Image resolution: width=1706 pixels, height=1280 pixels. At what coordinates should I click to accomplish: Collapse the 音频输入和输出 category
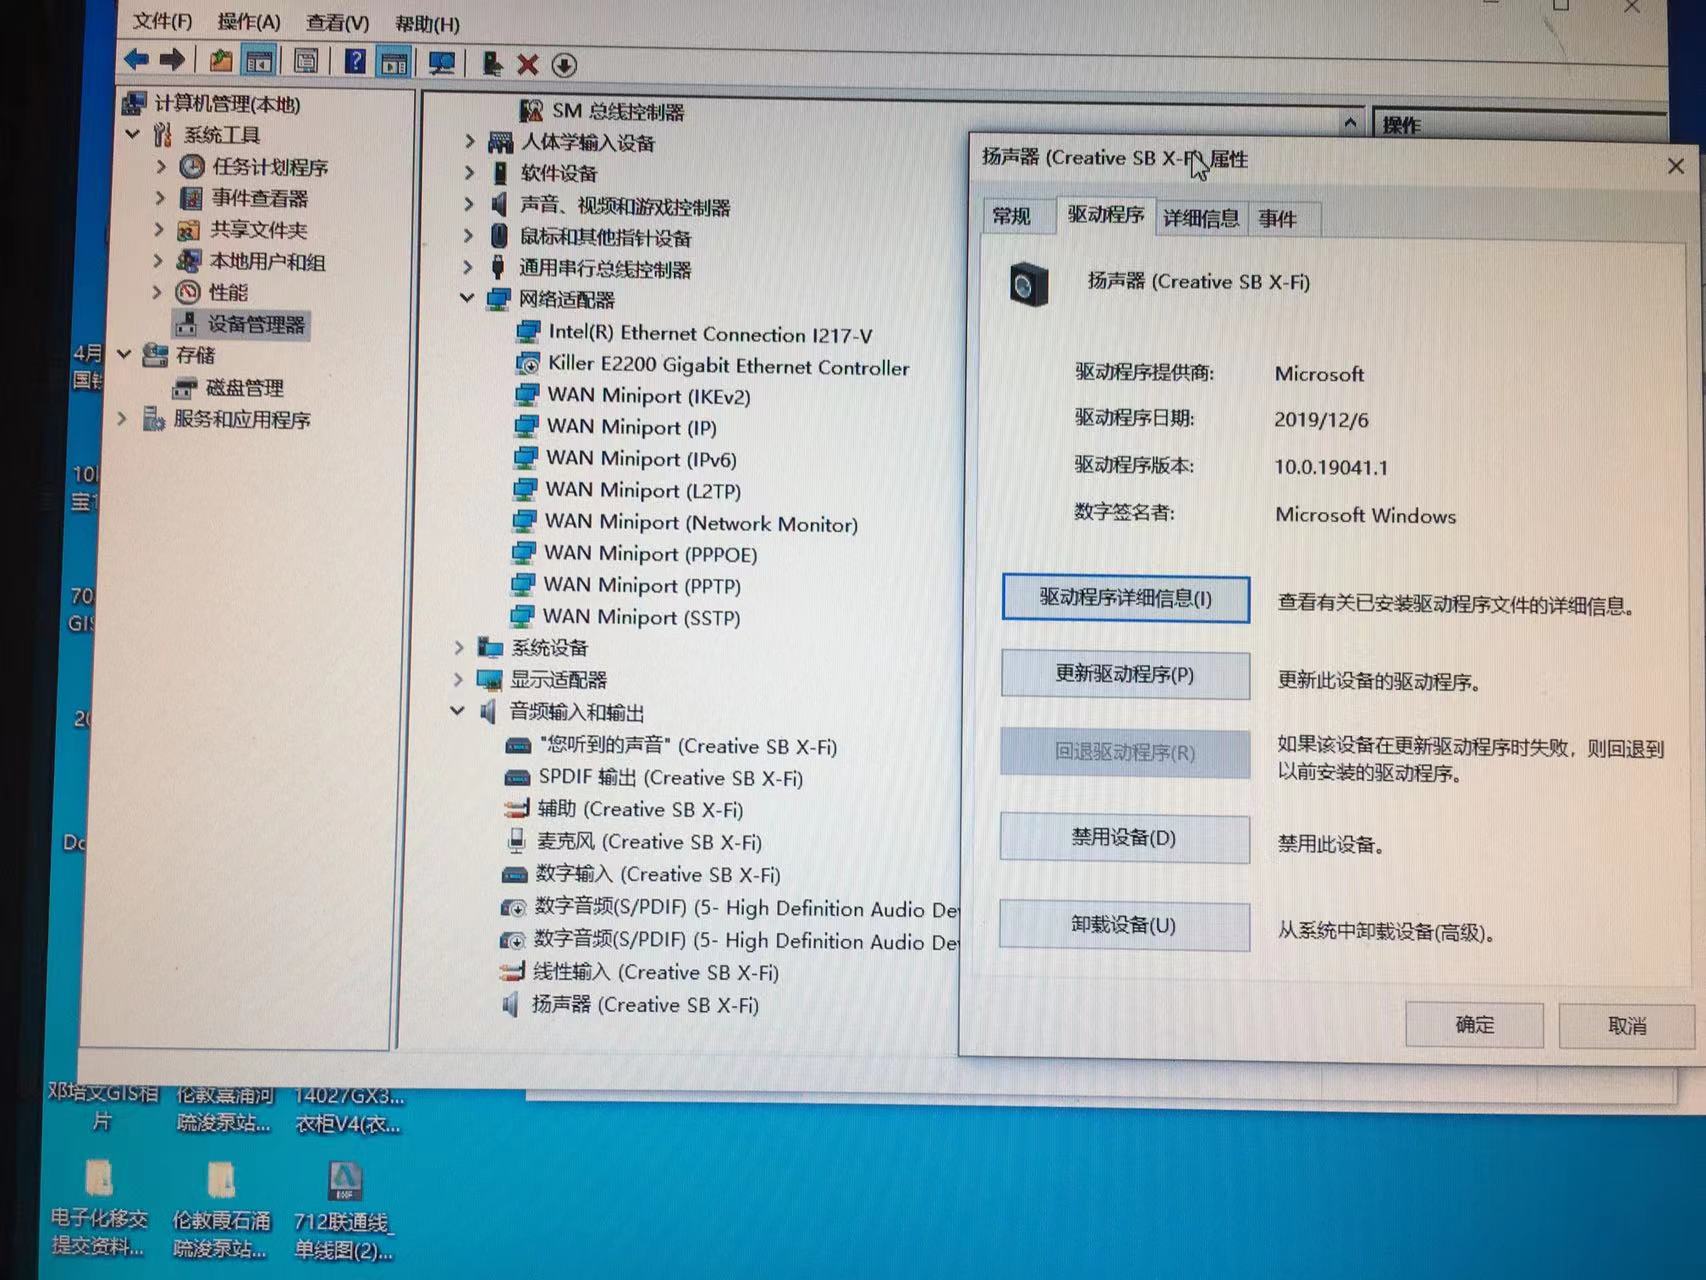tap(457, 711)
